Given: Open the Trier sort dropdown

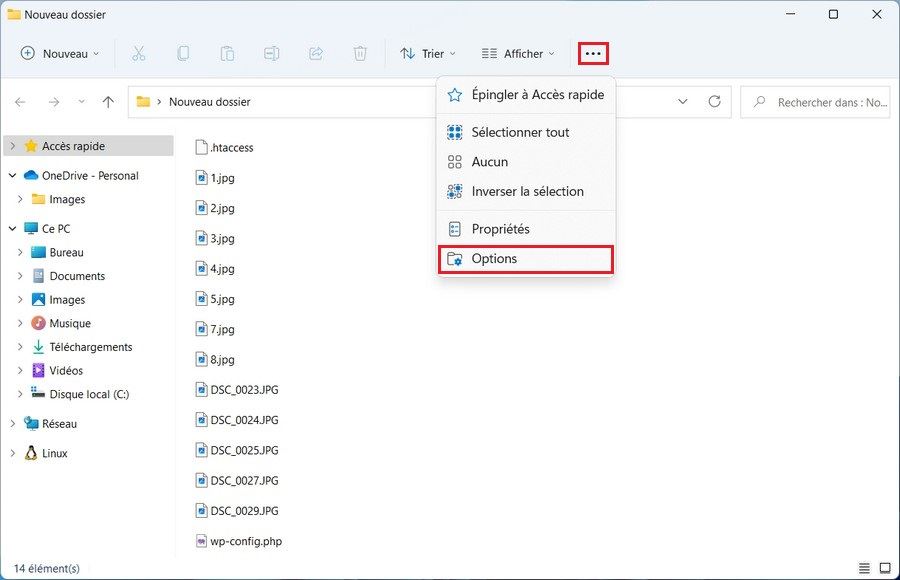Looking at the screenshot, I should point(427,53).
